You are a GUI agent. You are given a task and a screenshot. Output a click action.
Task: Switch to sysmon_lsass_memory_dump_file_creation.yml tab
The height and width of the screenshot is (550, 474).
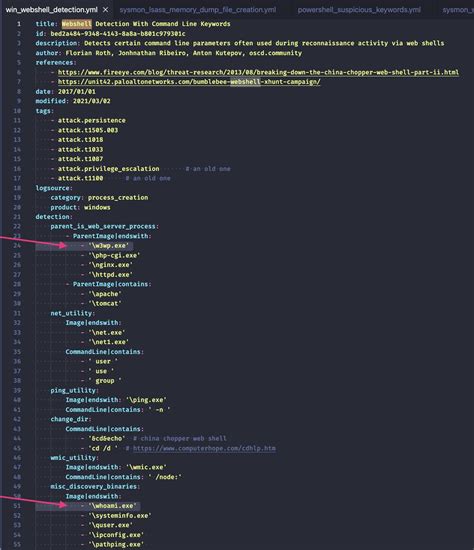pyautogui.click(x=198, y=10)
